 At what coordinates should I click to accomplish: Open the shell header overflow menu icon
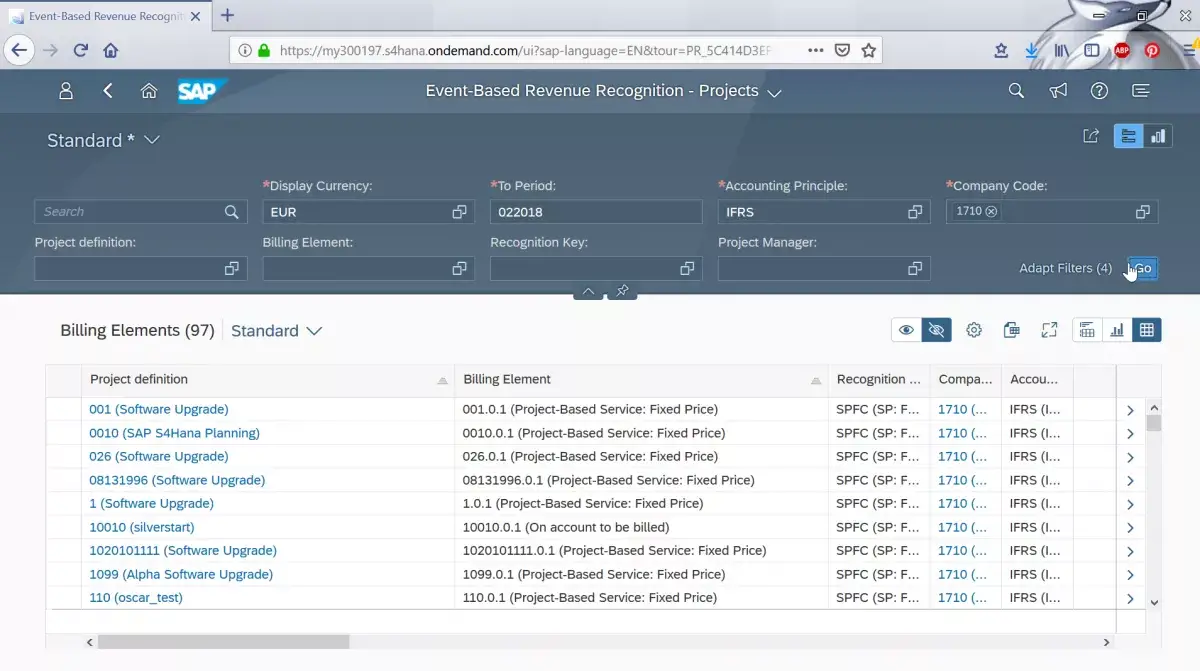tap(1140, 91)
